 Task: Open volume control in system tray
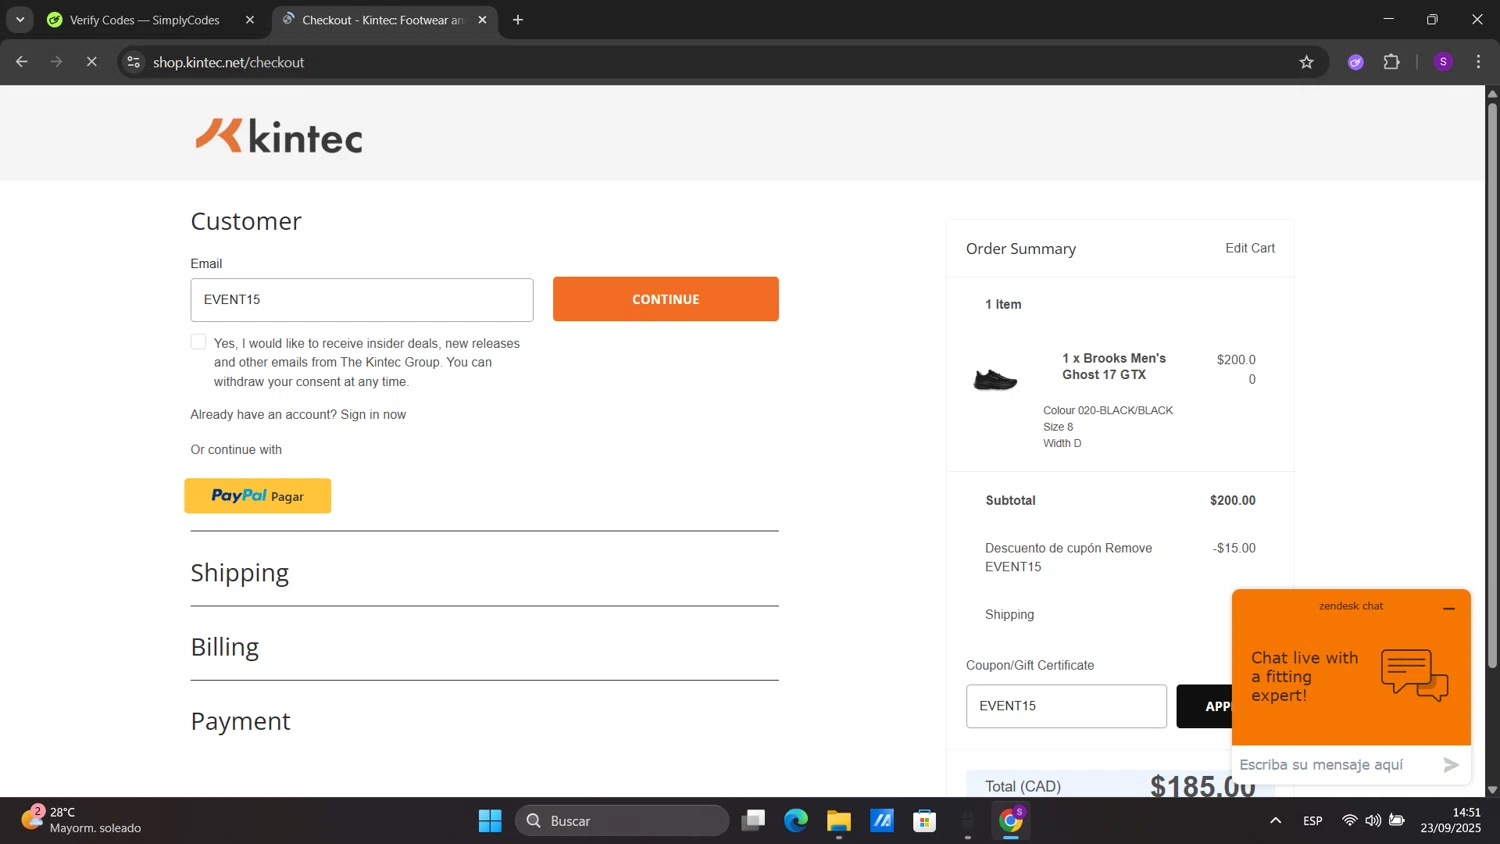click(1373, 821)
